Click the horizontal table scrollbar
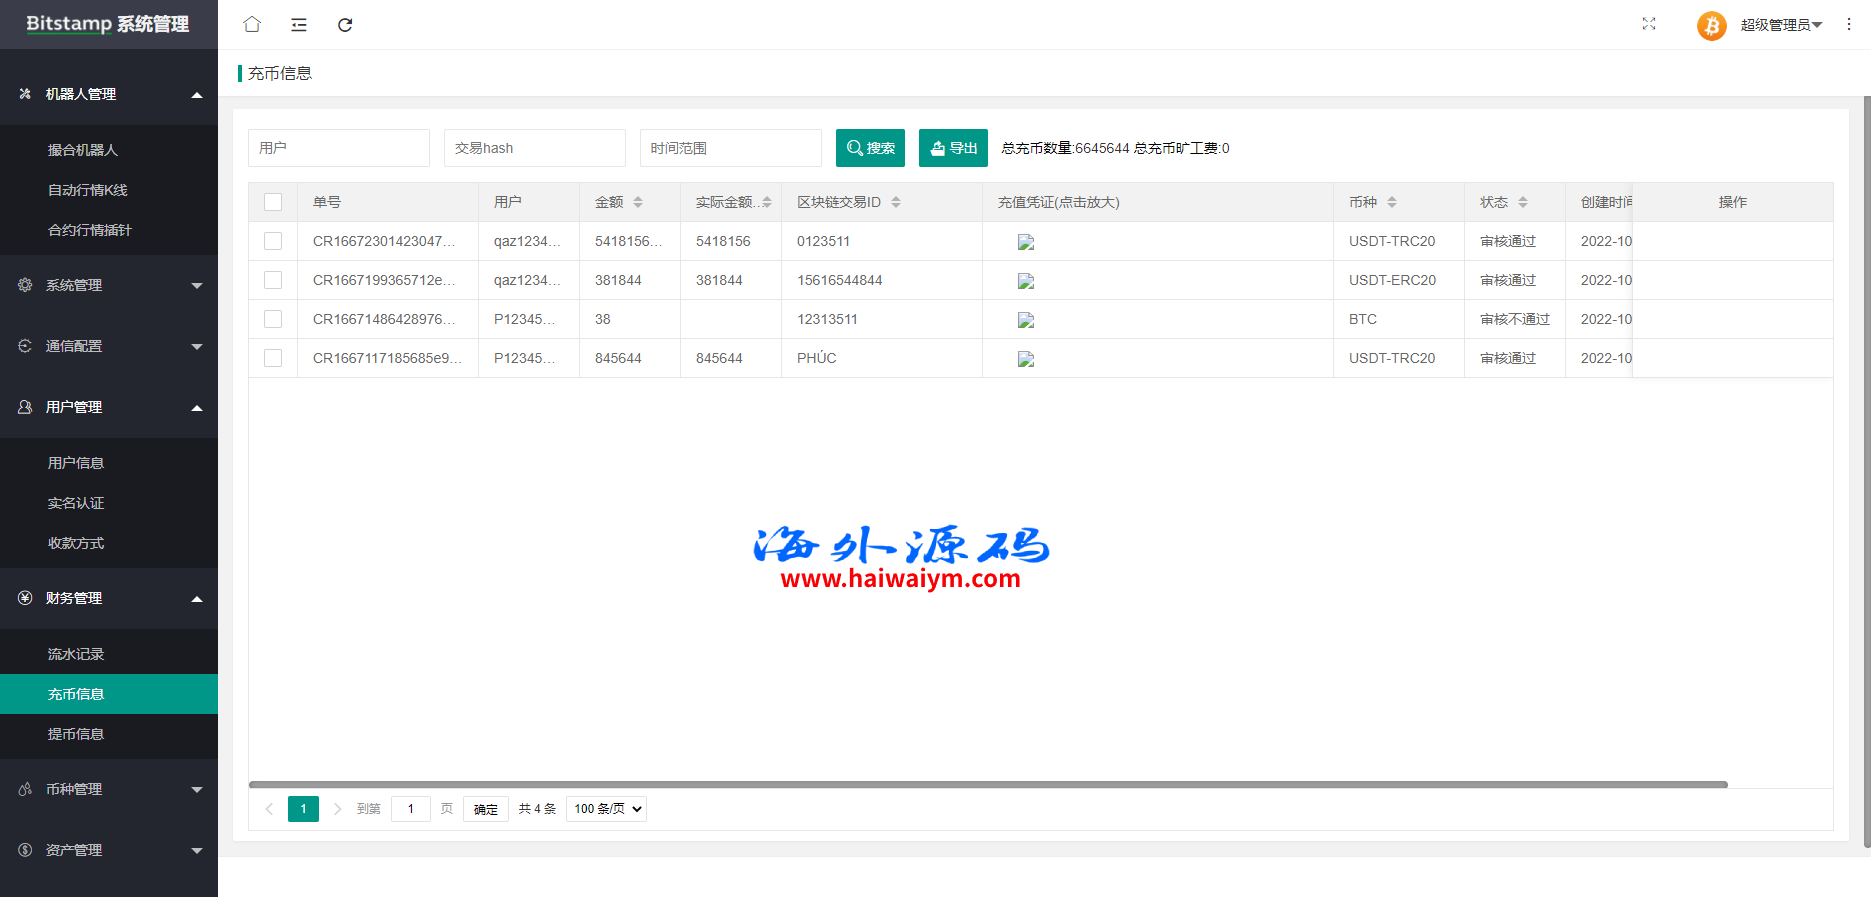 (x=988, y=785)
